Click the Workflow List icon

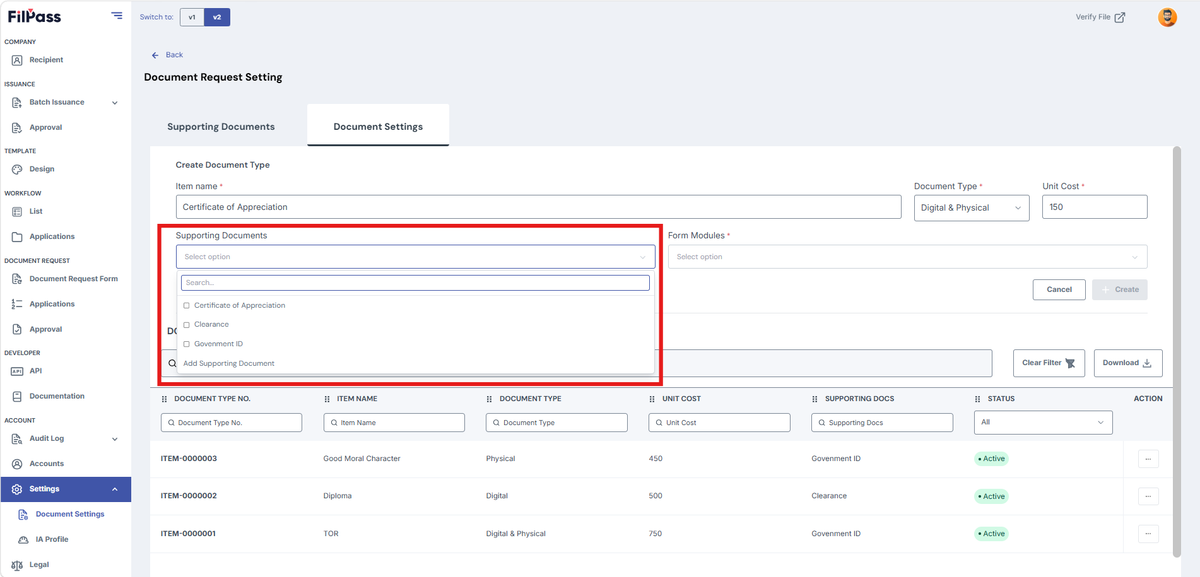[x=17, y=211]
